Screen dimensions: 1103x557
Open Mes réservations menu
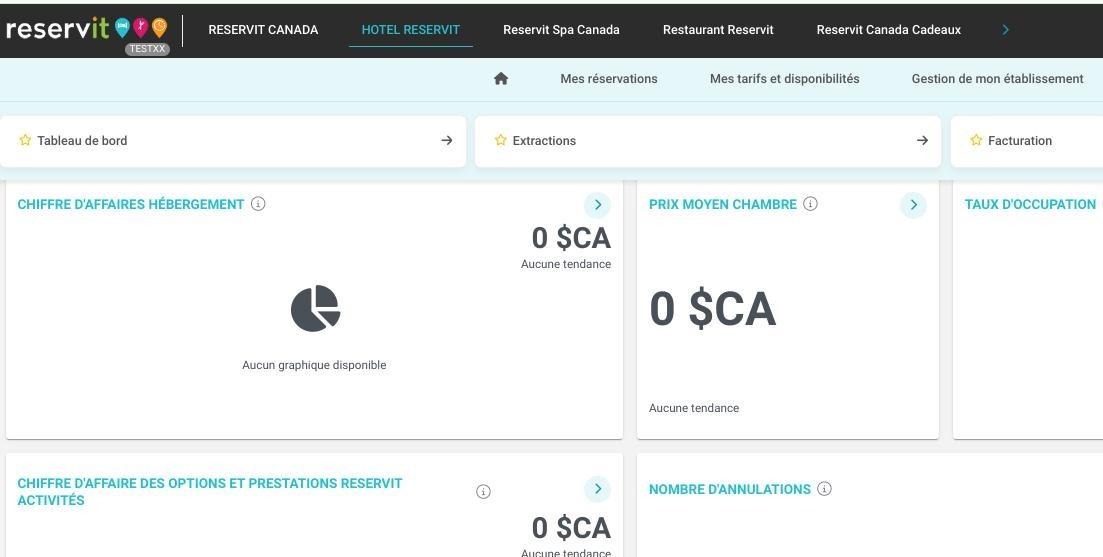coord(609,79)
